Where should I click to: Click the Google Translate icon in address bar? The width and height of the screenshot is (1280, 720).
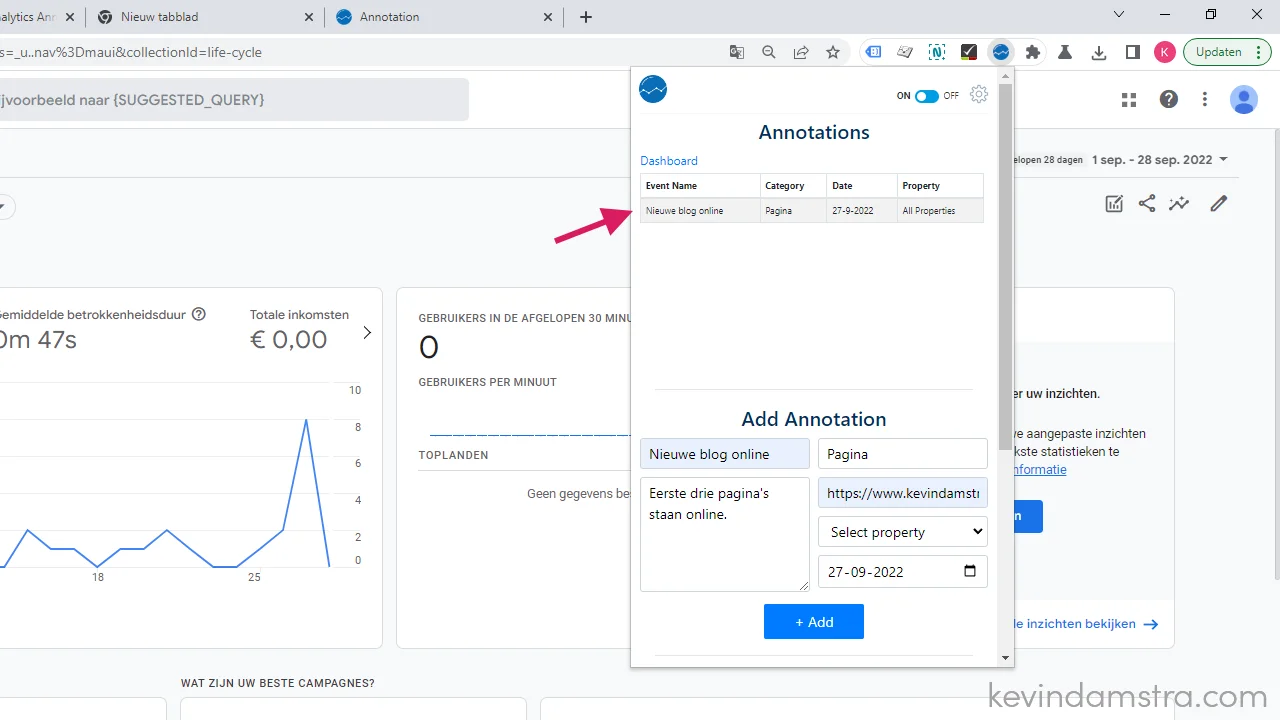pos(737,52)
